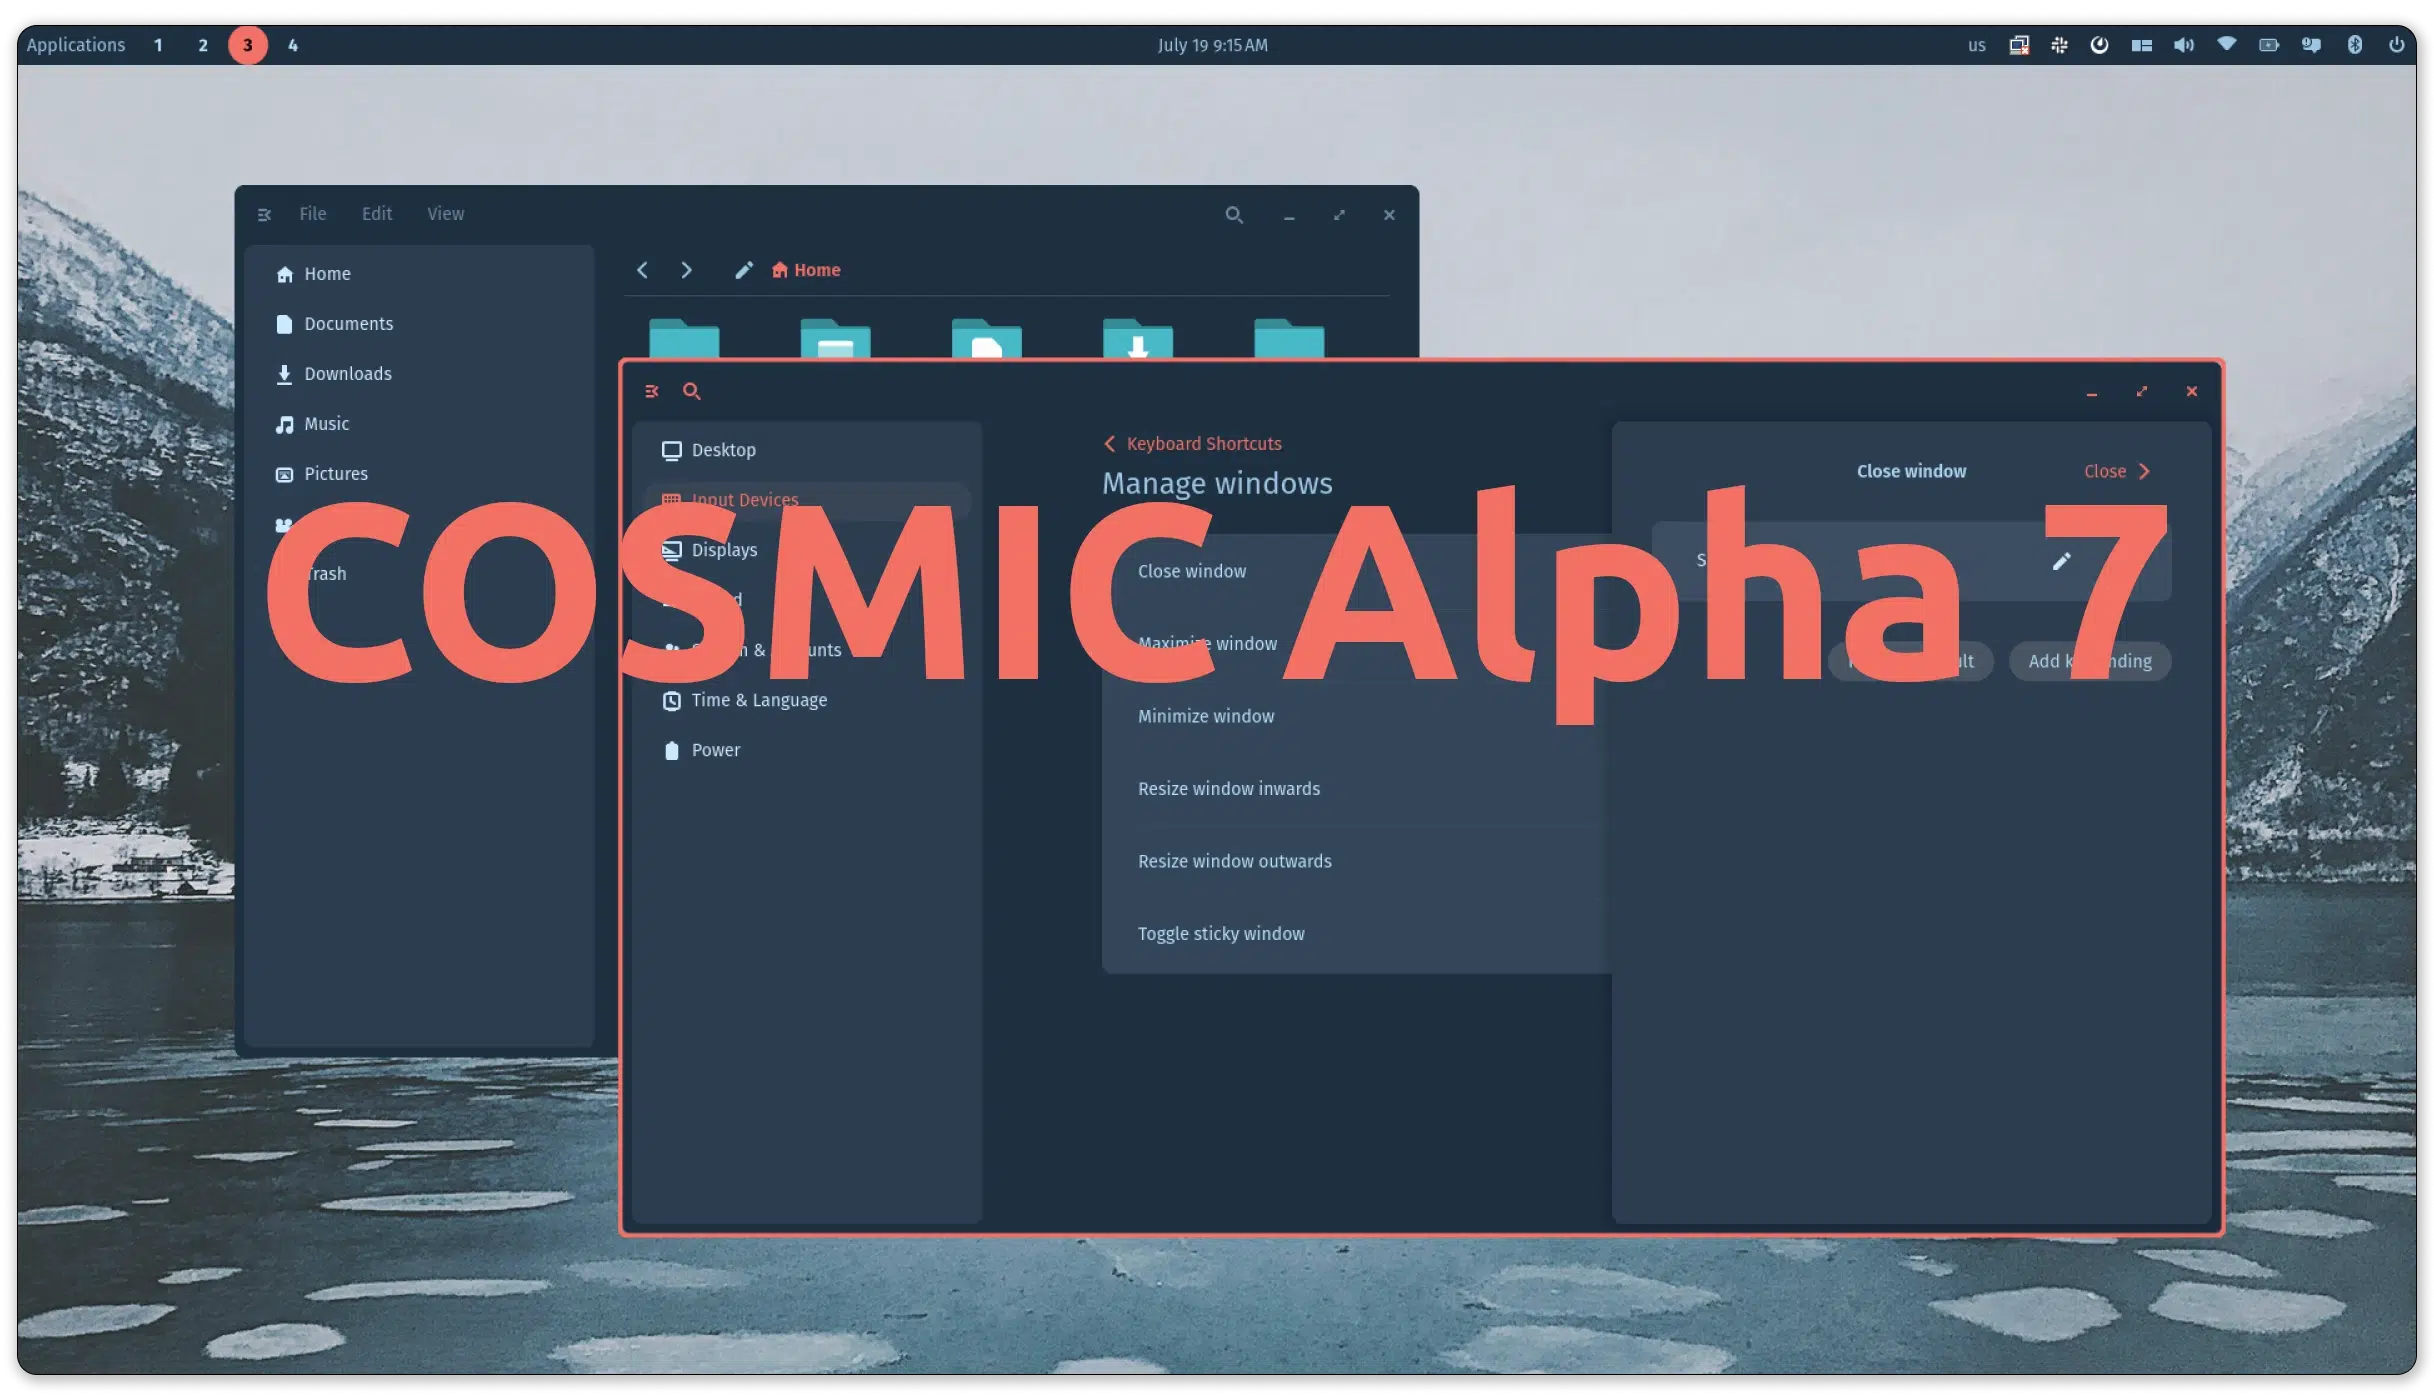Toggle the navigation sidebar in Settings
The image size is (2434, 1400).
coord(652,391)
